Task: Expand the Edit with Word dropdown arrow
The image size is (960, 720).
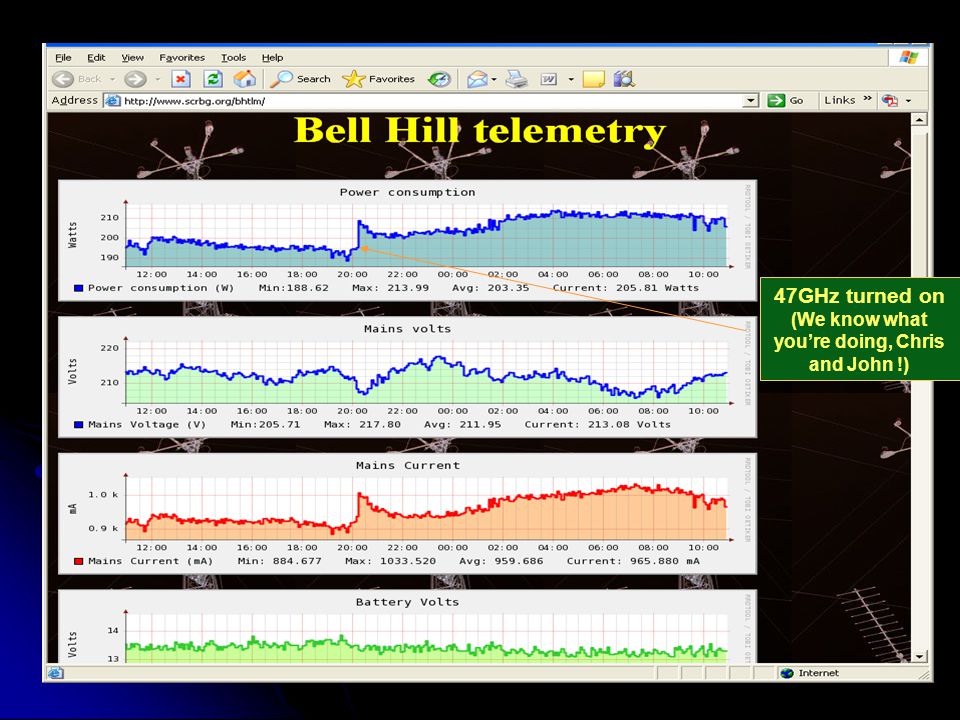Action: [x=571, y=79]
